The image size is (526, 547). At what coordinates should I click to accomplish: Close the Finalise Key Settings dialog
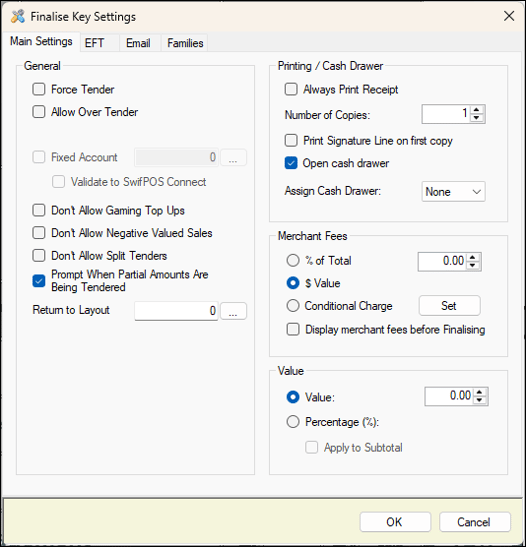509,16
